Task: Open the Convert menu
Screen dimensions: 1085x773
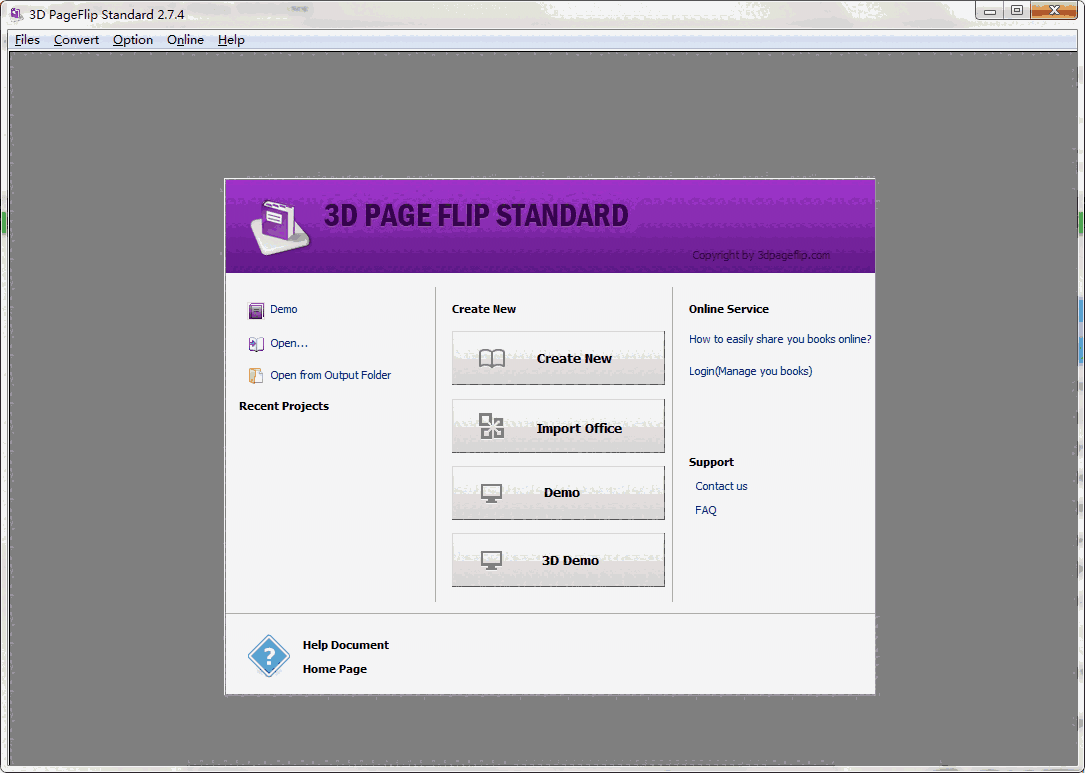Action: point(76,40)
